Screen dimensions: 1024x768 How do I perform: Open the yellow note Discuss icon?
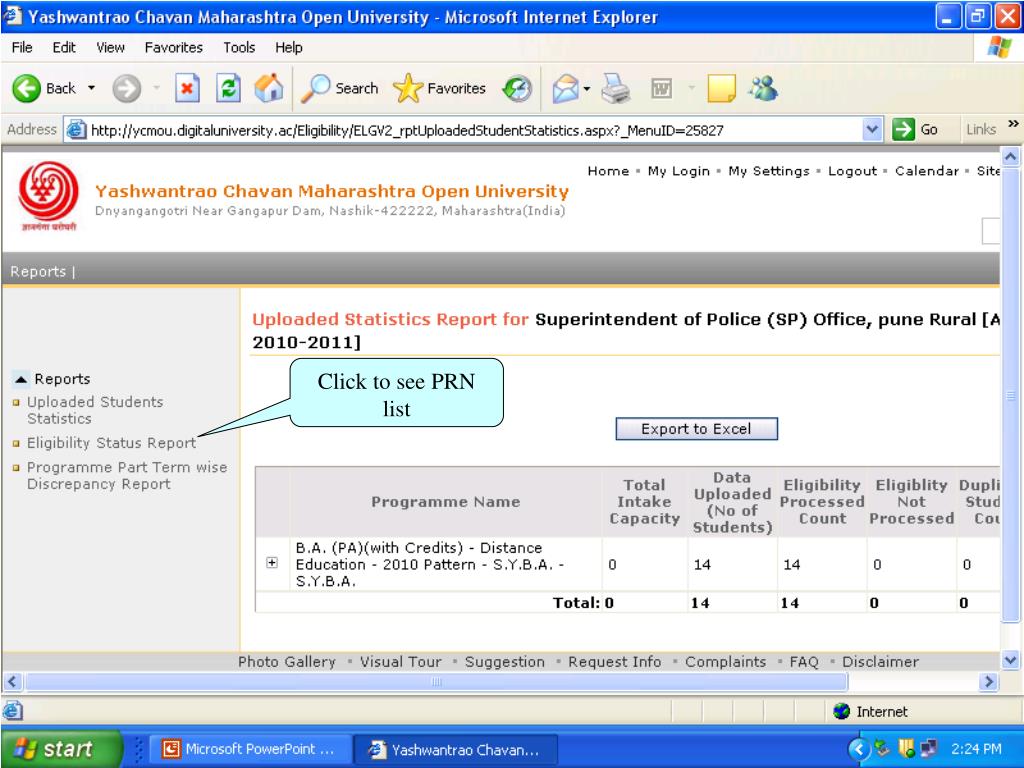pyautogui.click(x=721, y=88)
